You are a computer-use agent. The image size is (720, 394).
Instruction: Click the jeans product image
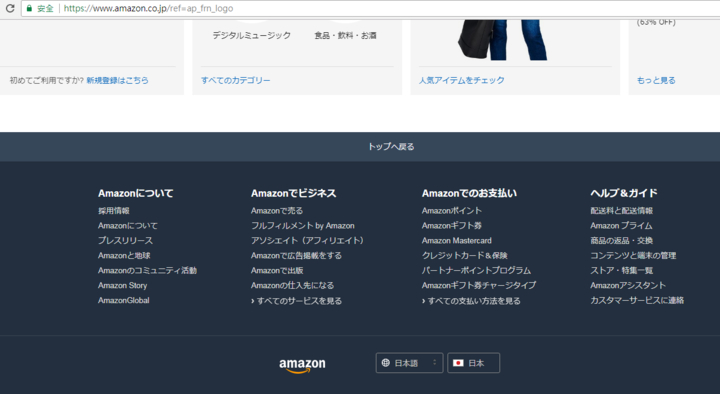(503, 40)
